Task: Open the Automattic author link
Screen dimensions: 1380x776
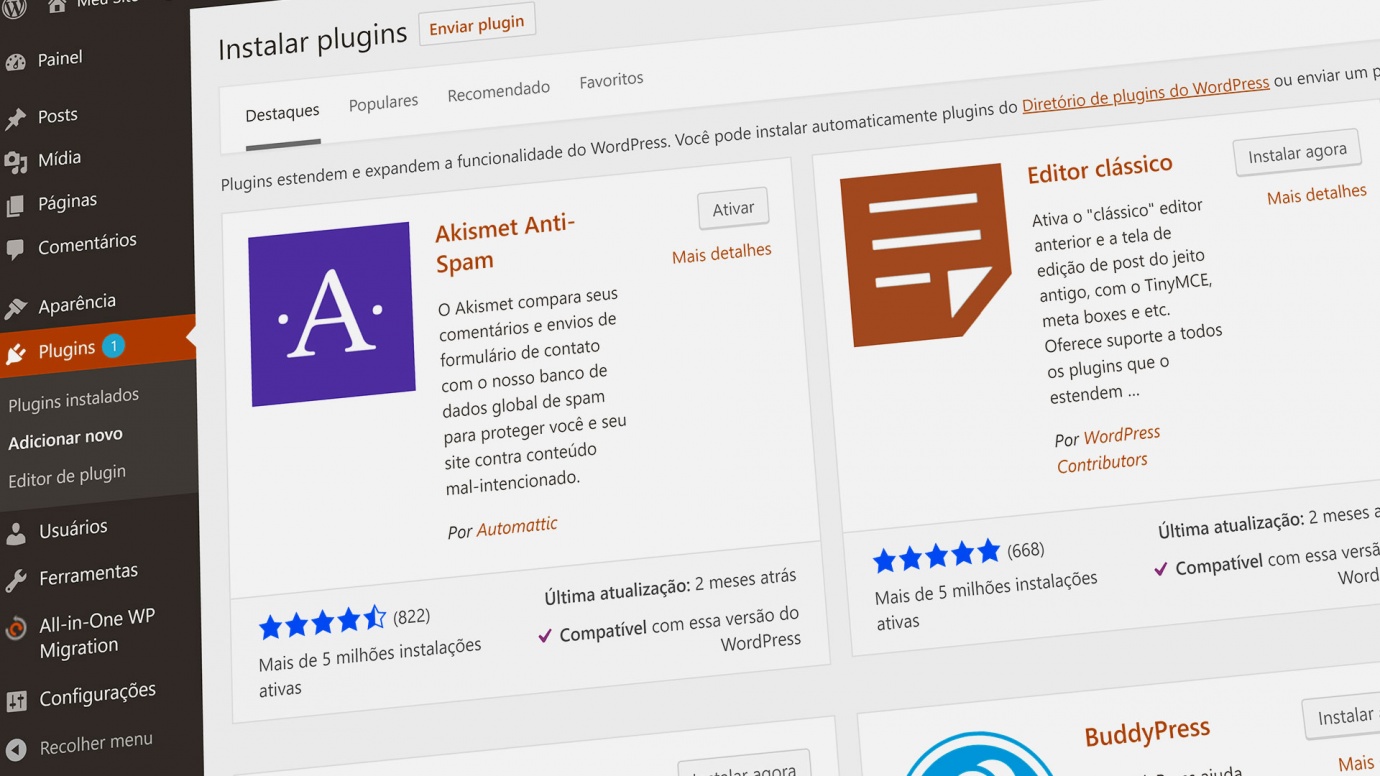Action: tap(517, 528)
